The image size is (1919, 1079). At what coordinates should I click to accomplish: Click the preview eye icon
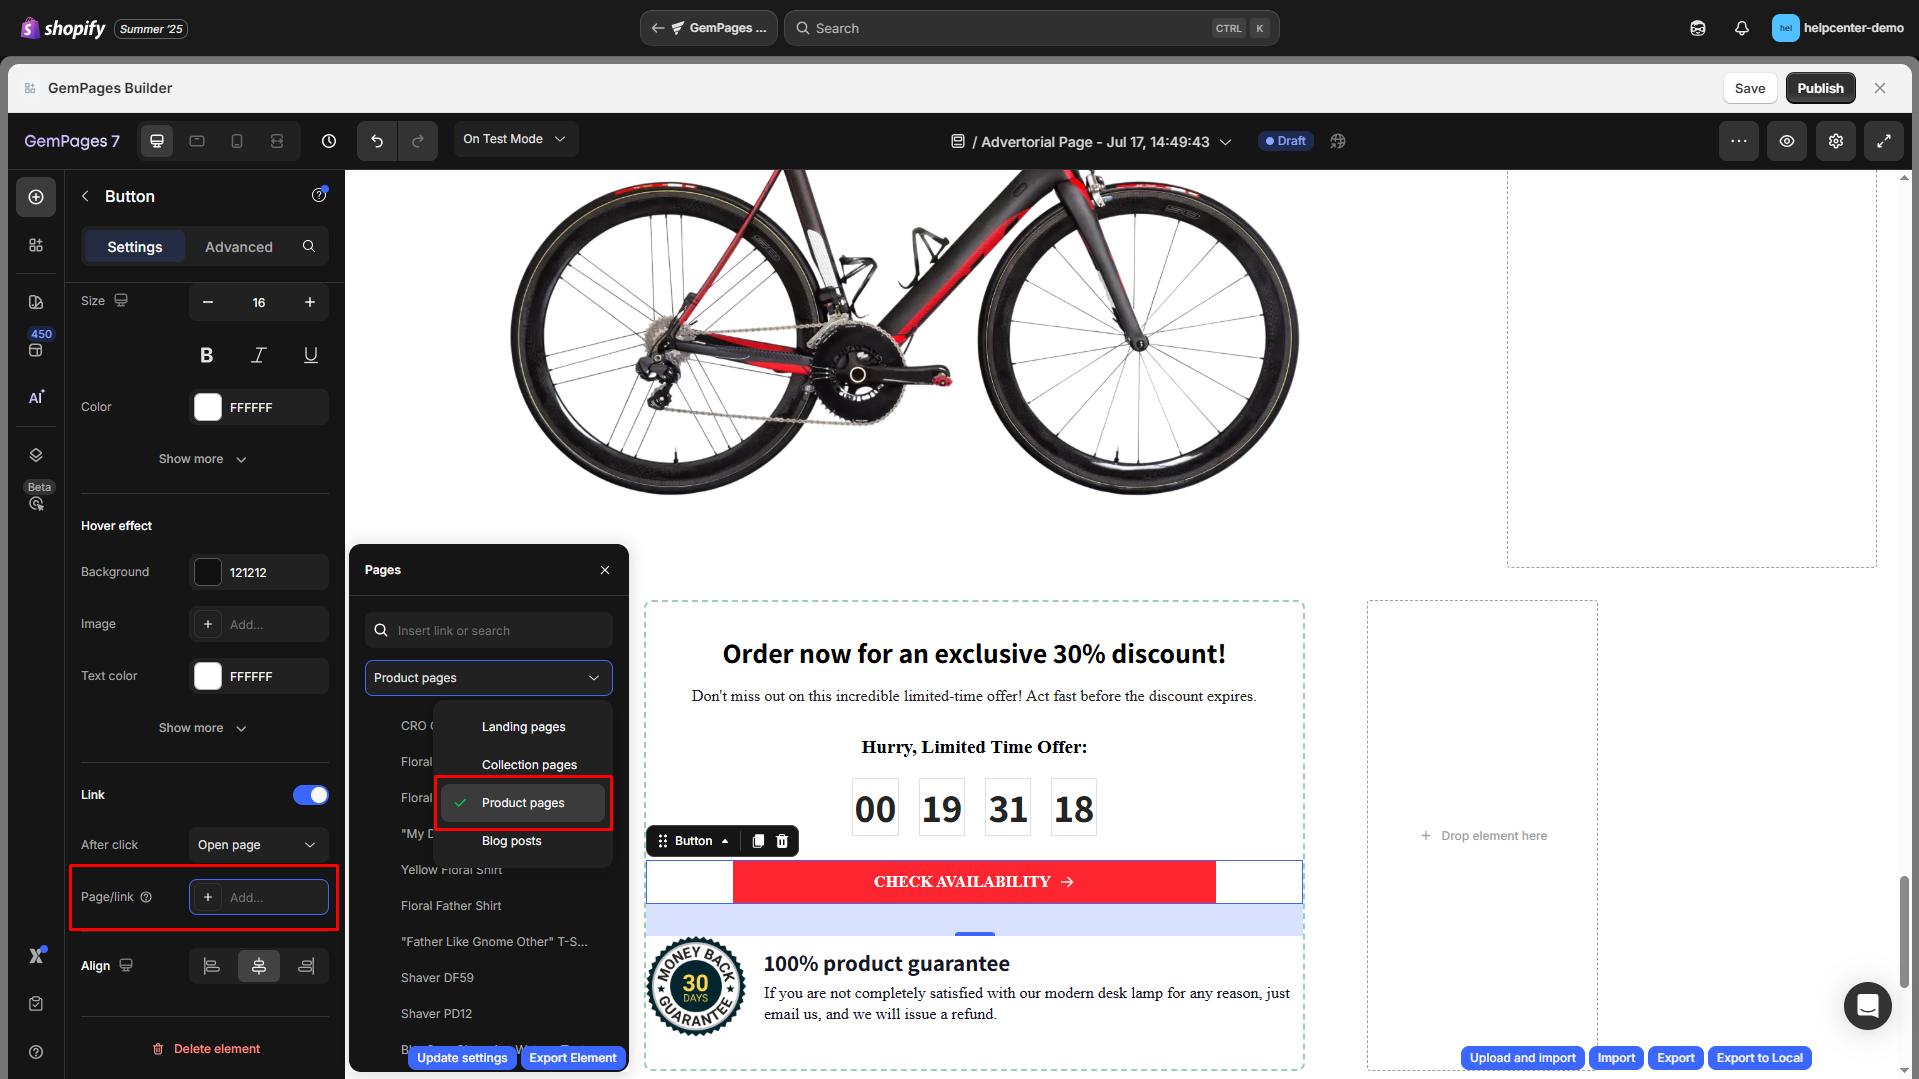1787,141
